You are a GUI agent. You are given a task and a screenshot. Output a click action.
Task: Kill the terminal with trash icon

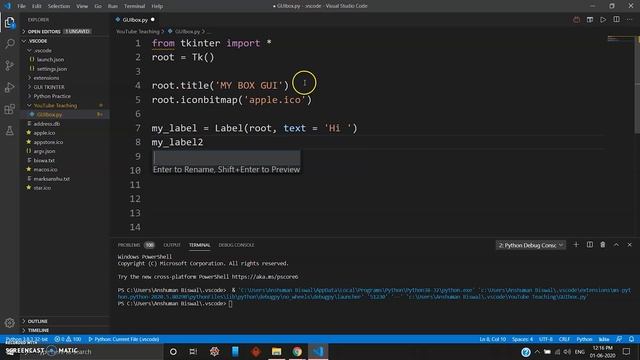pyautogui.click(x=603, y=245)
